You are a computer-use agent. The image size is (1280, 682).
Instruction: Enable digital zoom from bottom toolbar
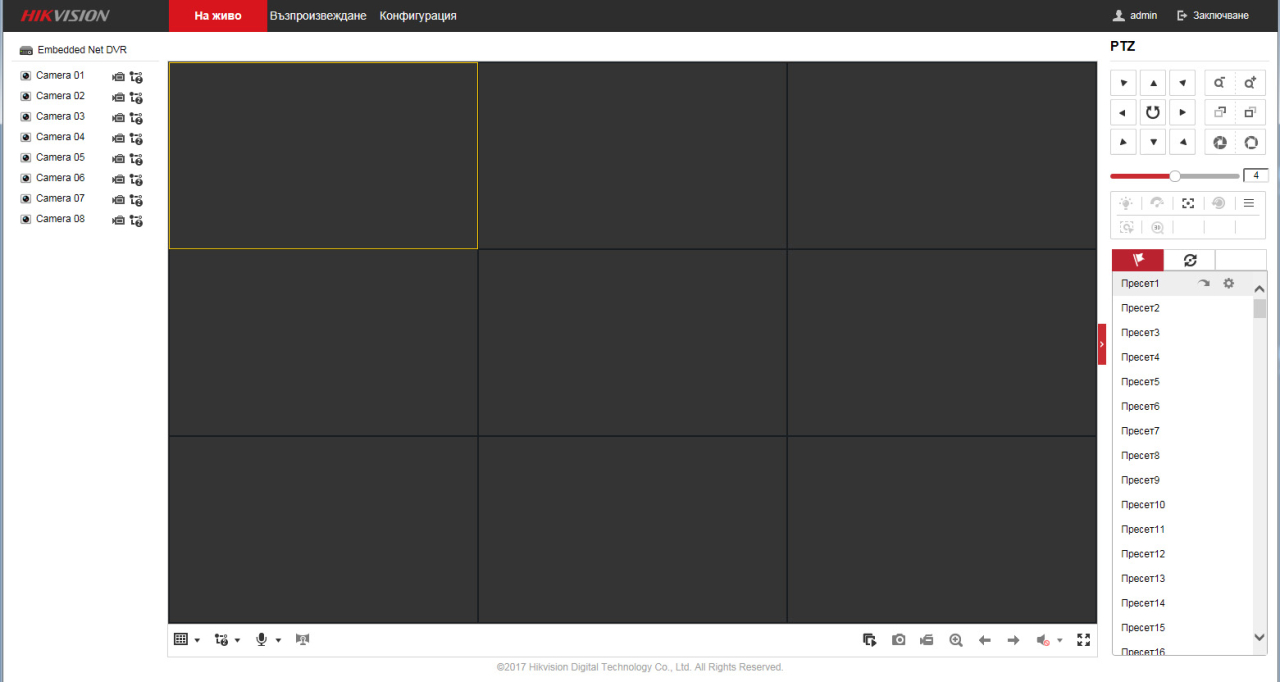coord(956,640)
